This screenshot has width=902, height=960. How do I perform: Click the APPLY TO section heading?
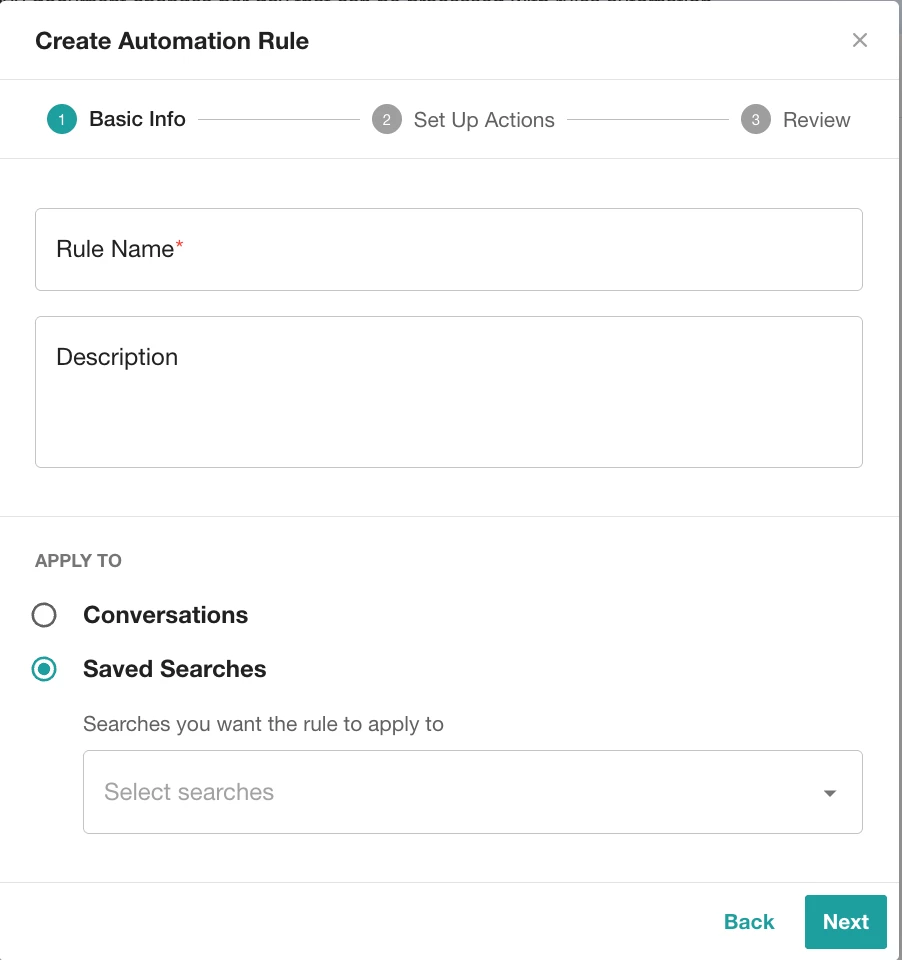pyautogui.click(x=78, y=561)
